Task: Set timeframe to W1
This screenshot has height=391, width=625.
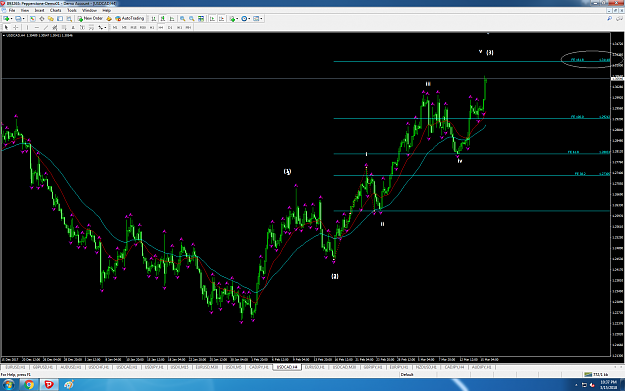Action: click(x=179, y=28)
